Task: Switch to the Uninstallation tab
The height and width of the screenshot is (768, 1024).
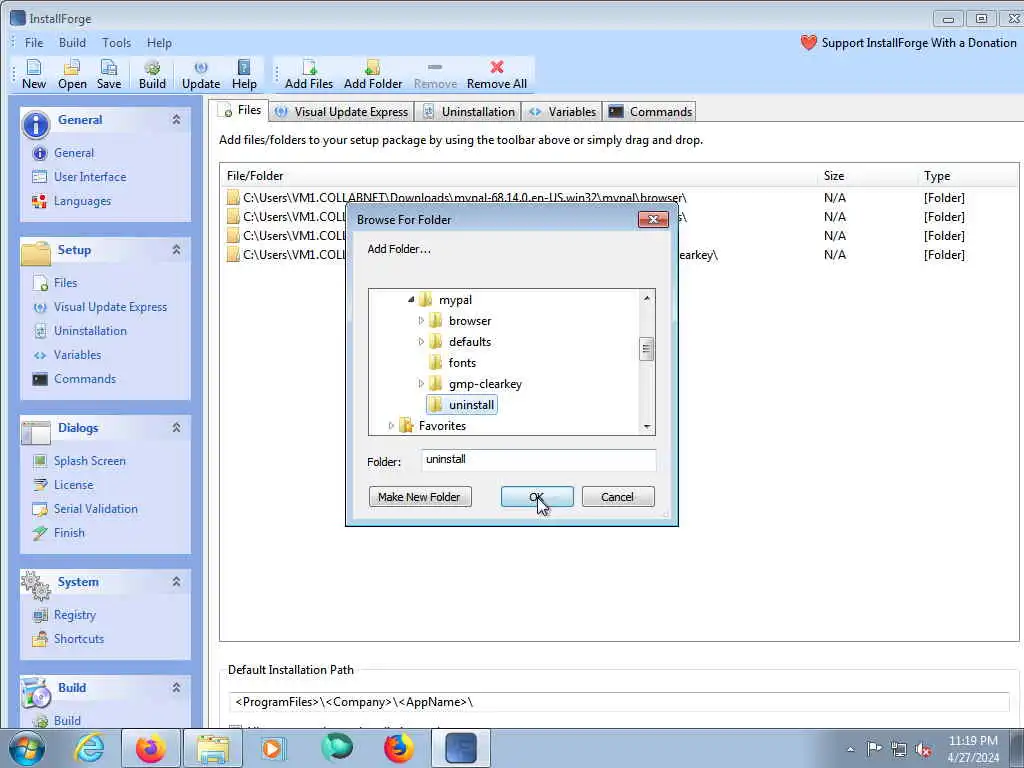Action: pos(468,112)
